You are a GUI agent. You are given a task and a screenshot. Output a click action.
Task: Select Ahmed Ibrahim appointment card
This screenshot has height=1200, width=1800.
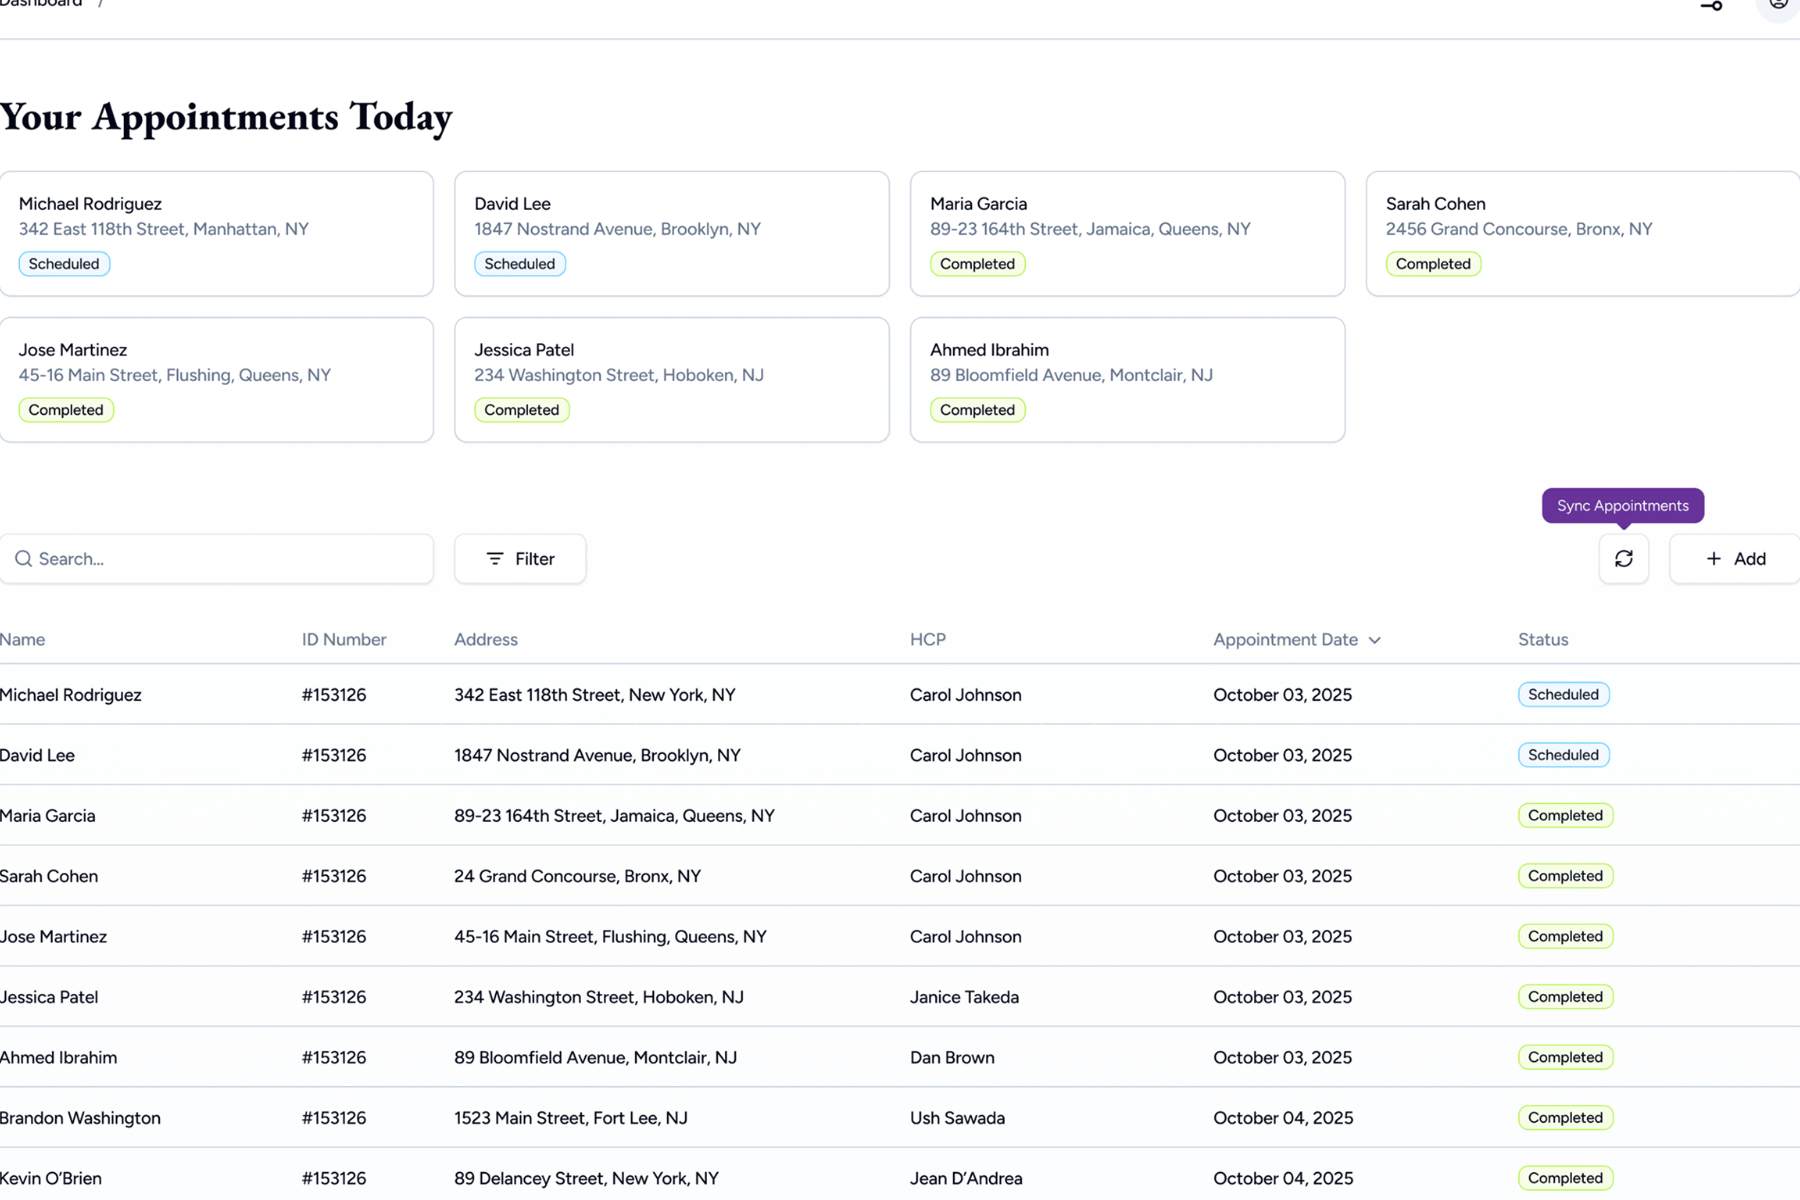1127,380
